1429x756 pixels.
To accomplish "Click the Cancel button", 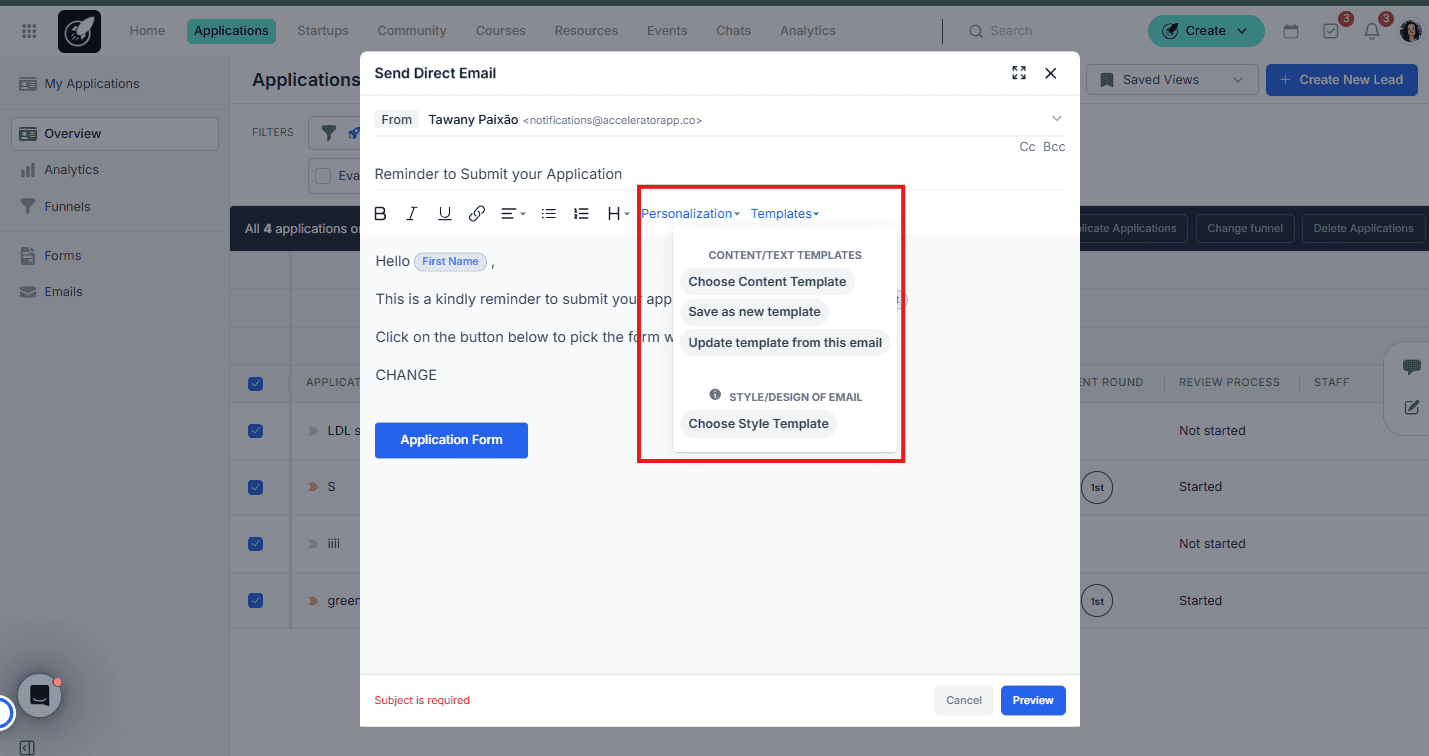I will pyautogui.click(x=964, y=700).
